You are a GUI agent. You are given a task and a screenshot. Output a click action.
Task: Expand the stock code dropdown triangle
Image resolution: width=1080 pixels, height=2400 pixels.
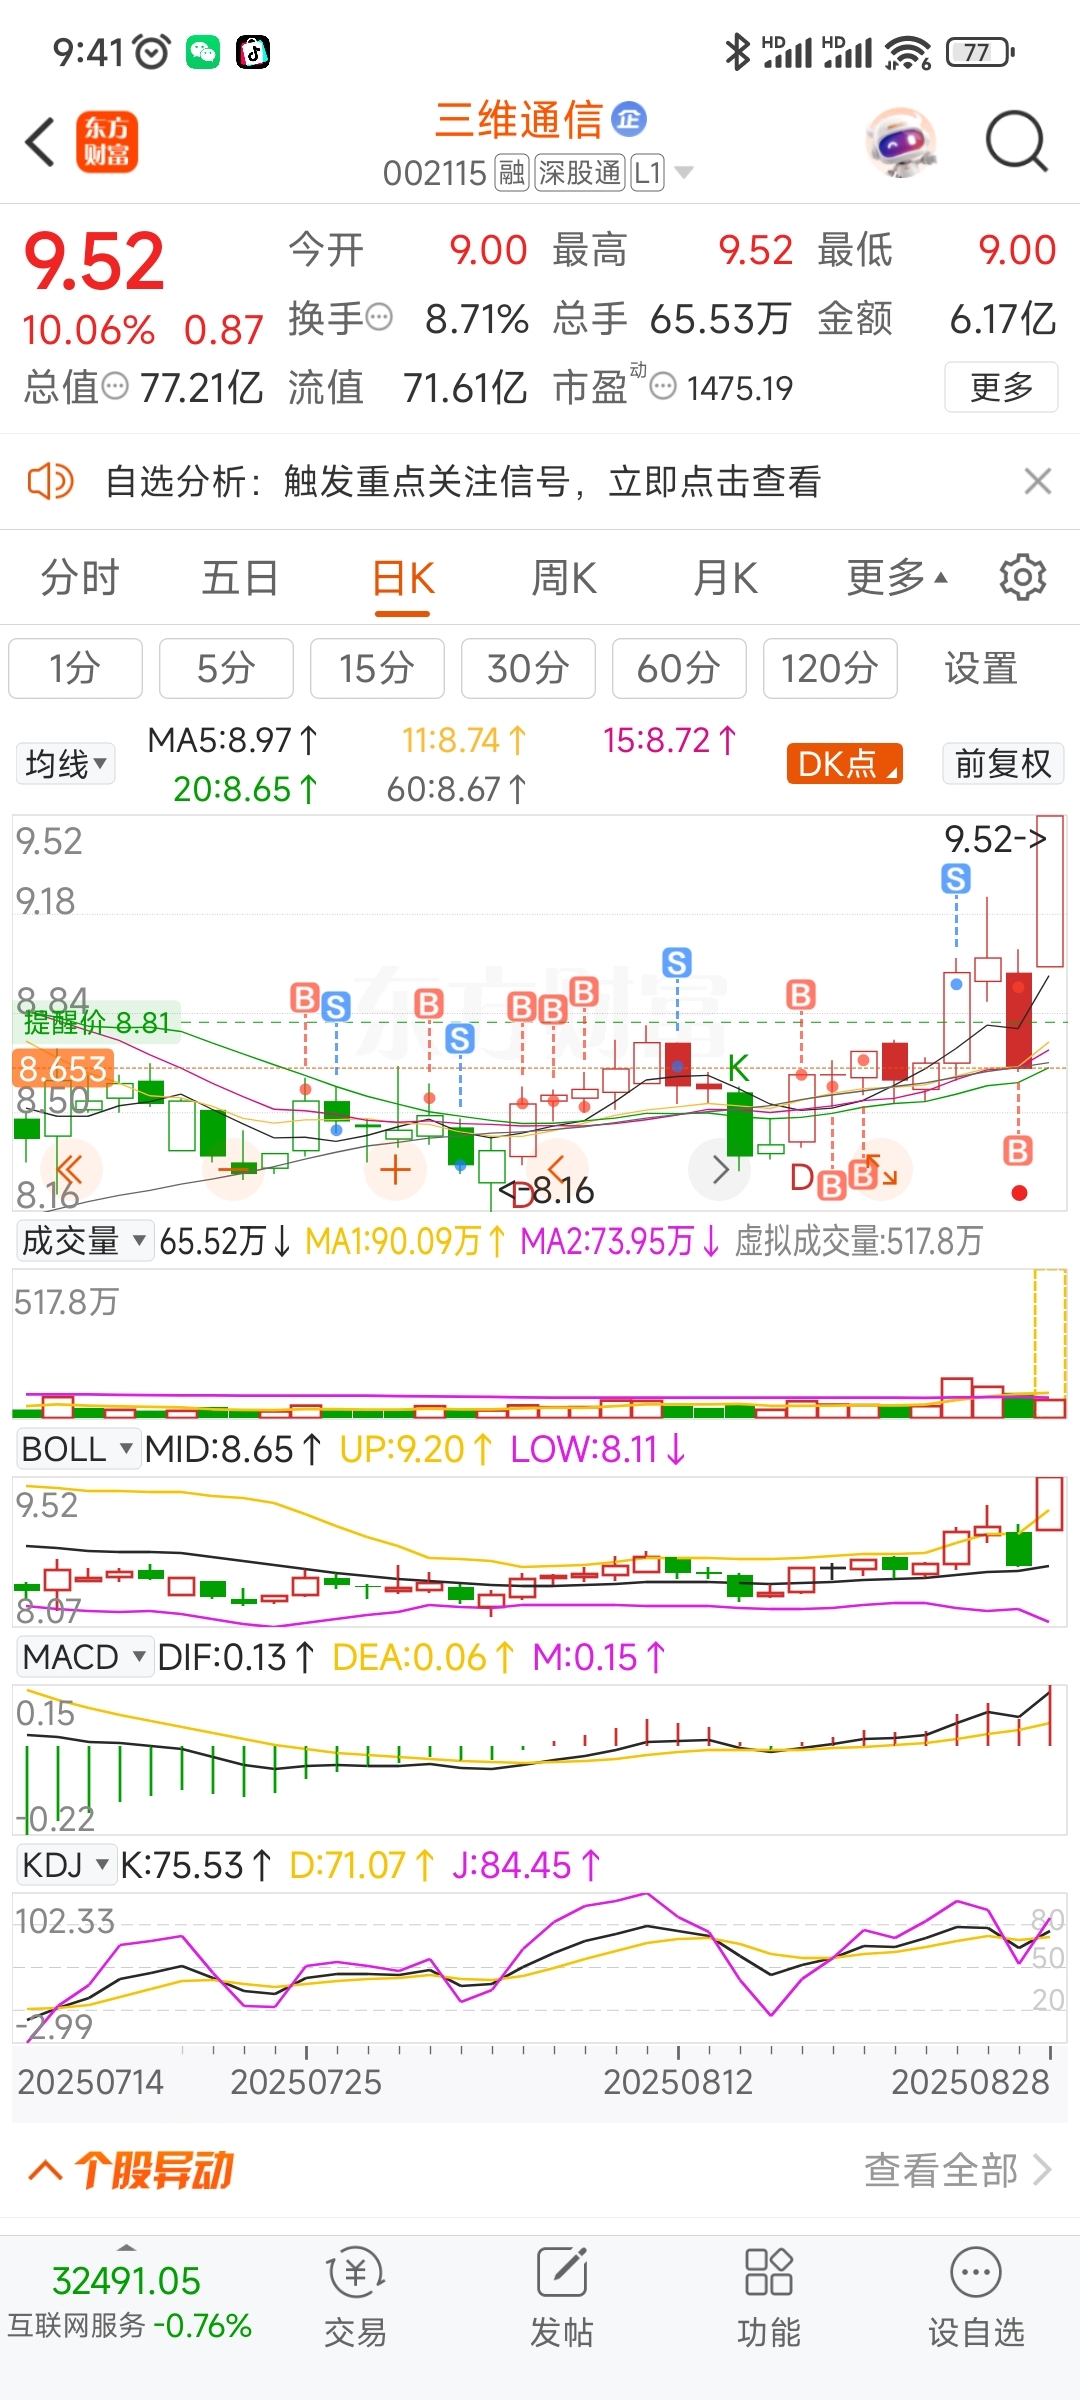[684, 173]
